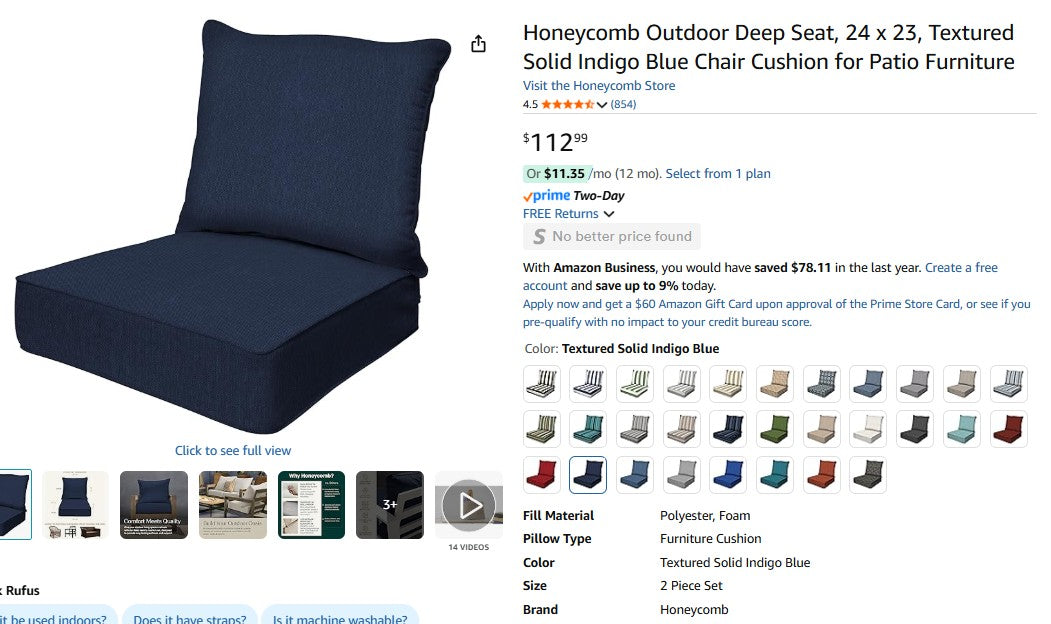
Task: Play the product video thumbnail
Action: tap(469, 505)
